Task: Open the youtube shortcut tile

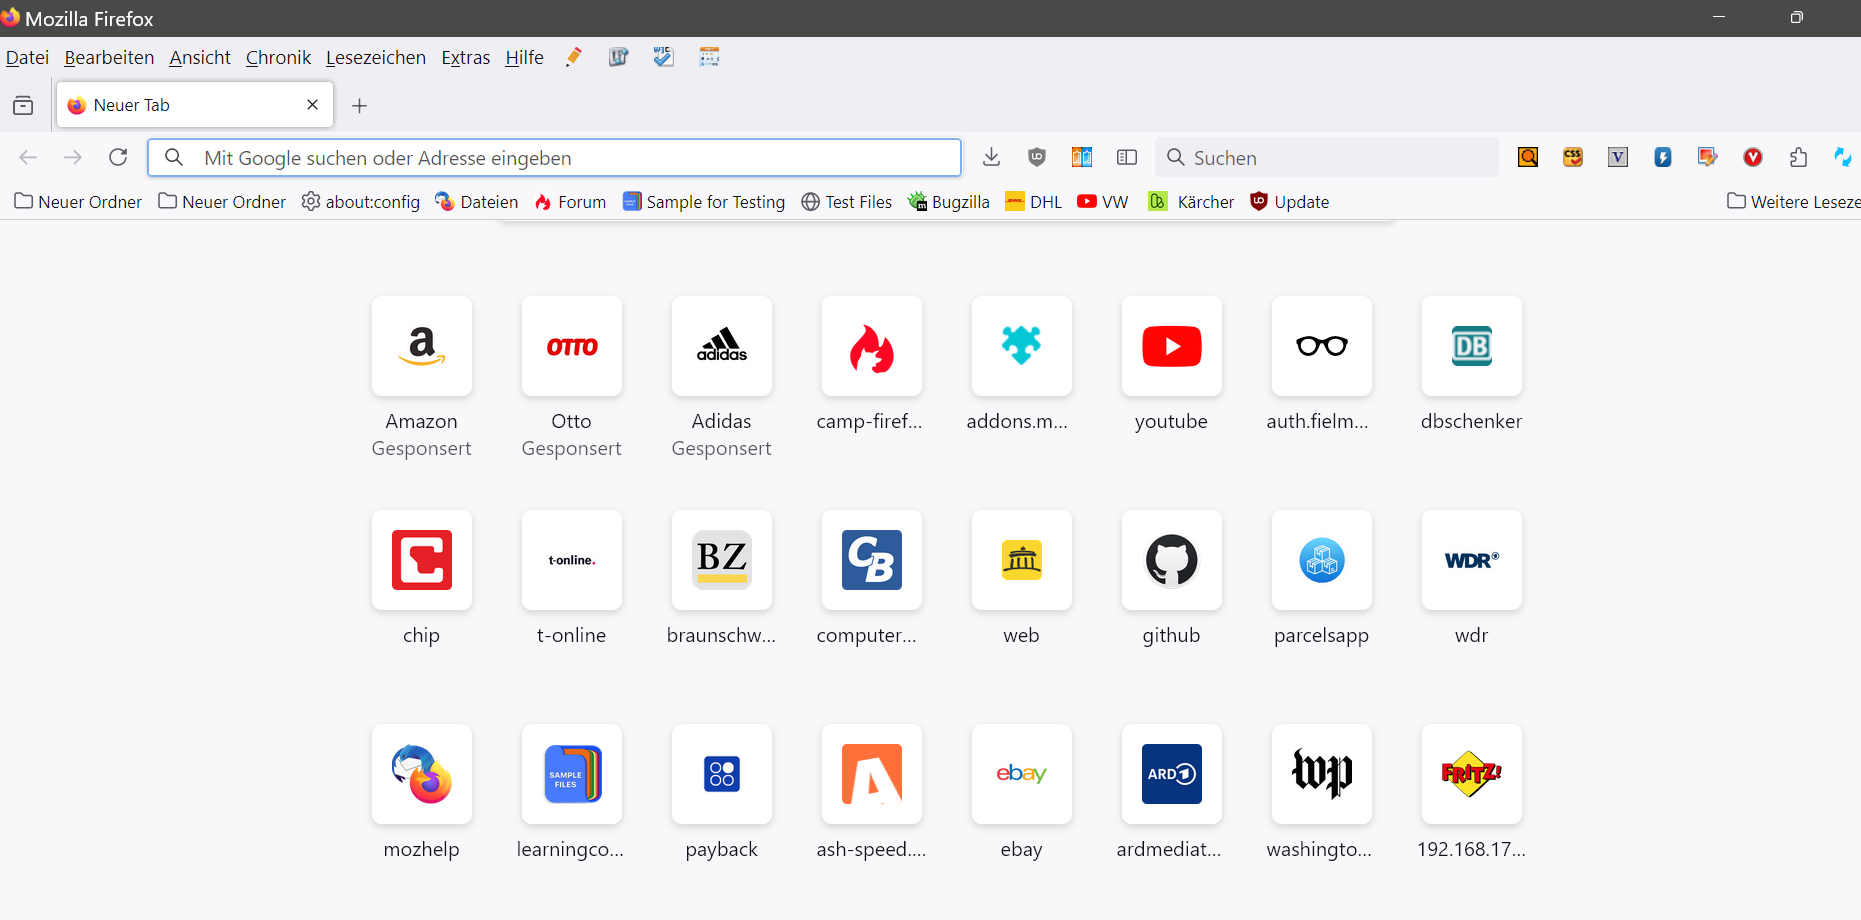Action: (1172, 346)
